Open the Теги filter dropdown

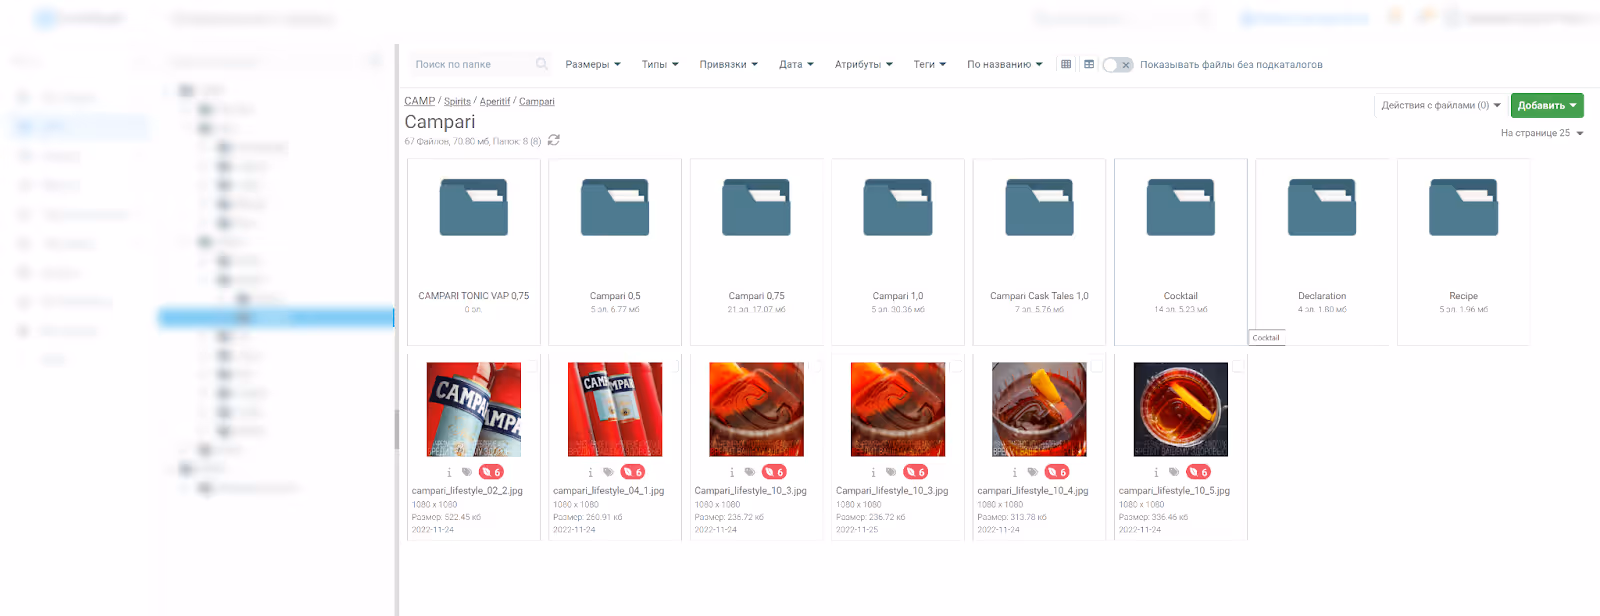929,64
